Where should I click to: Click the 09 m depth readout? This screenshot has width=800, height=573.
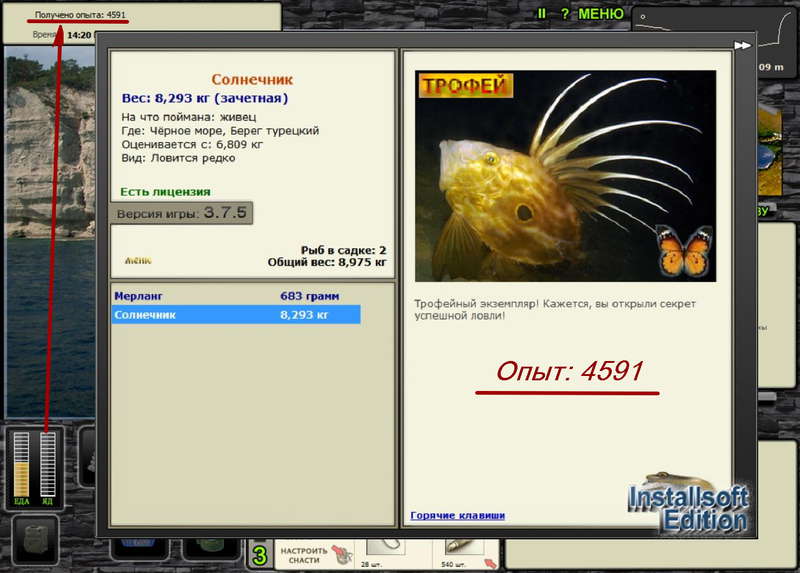[771, 67]
